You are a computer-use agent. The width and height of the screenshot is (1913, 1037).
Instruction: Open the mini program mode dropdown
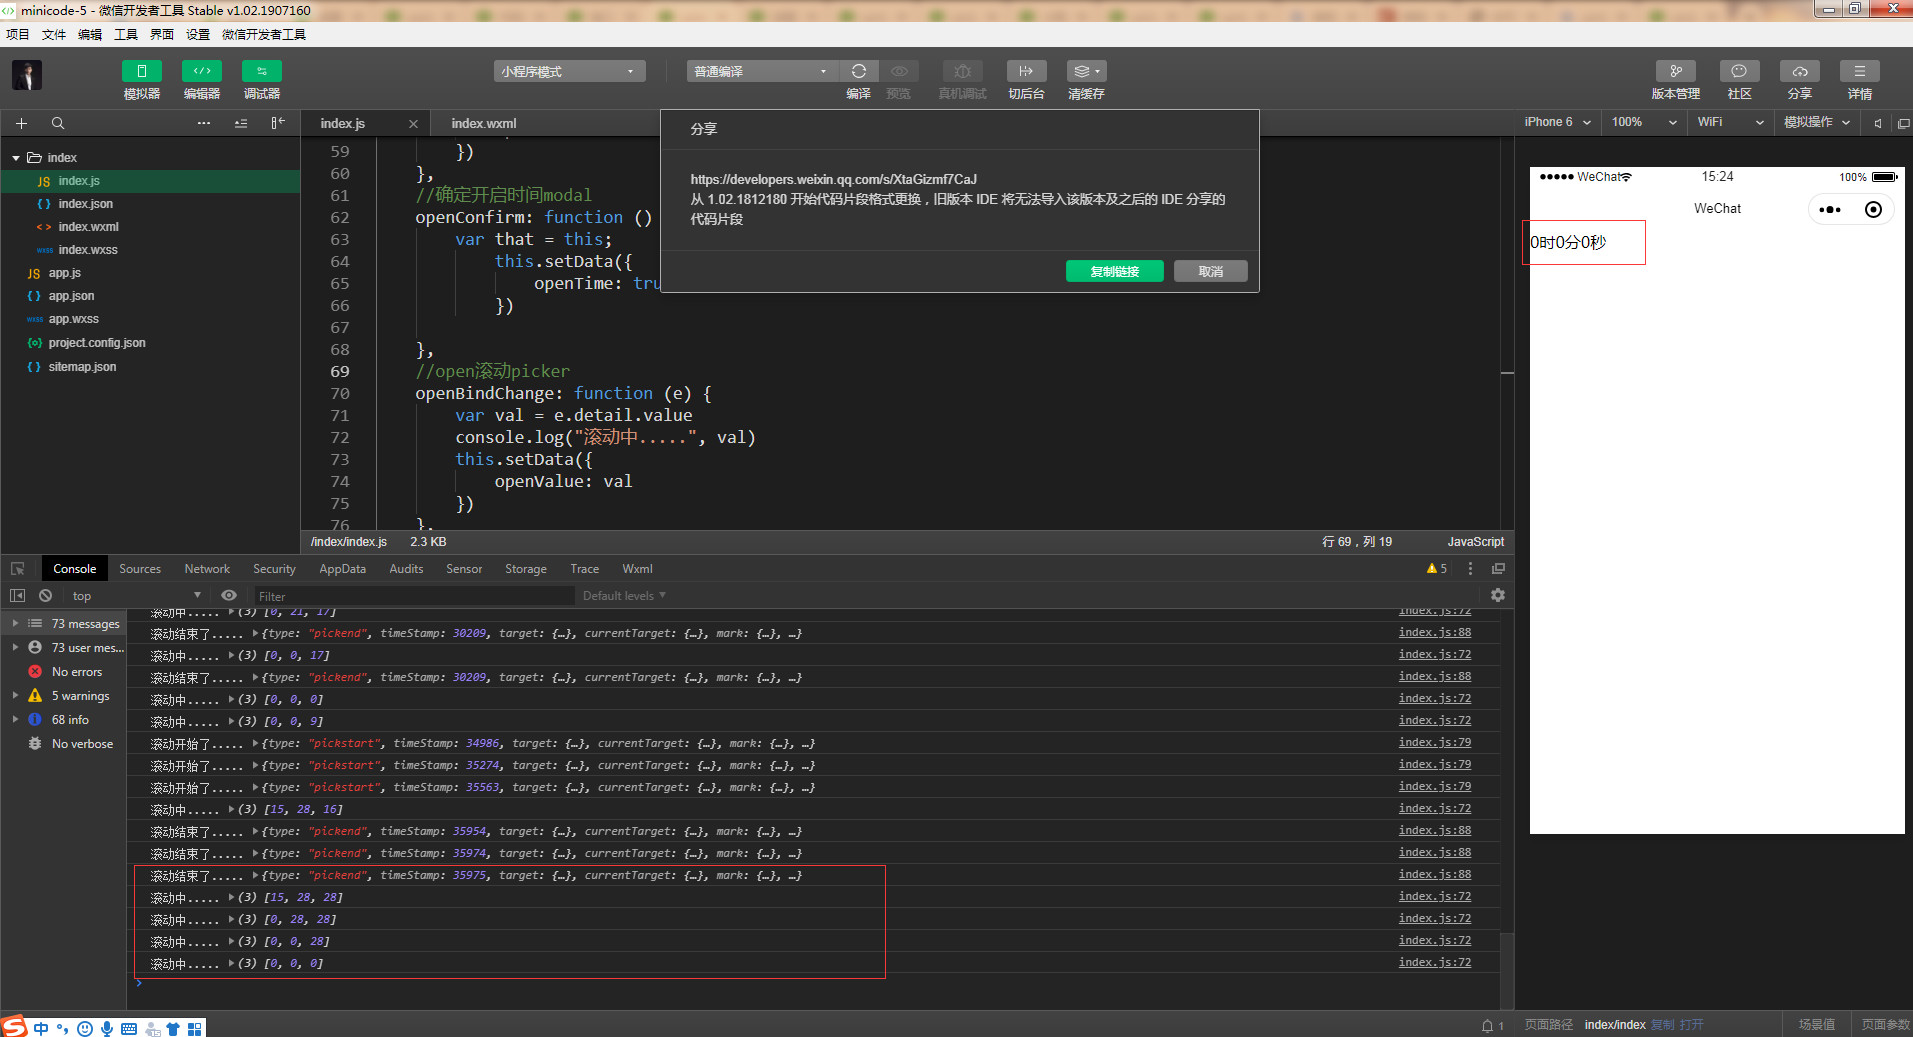tap(569, 71)
